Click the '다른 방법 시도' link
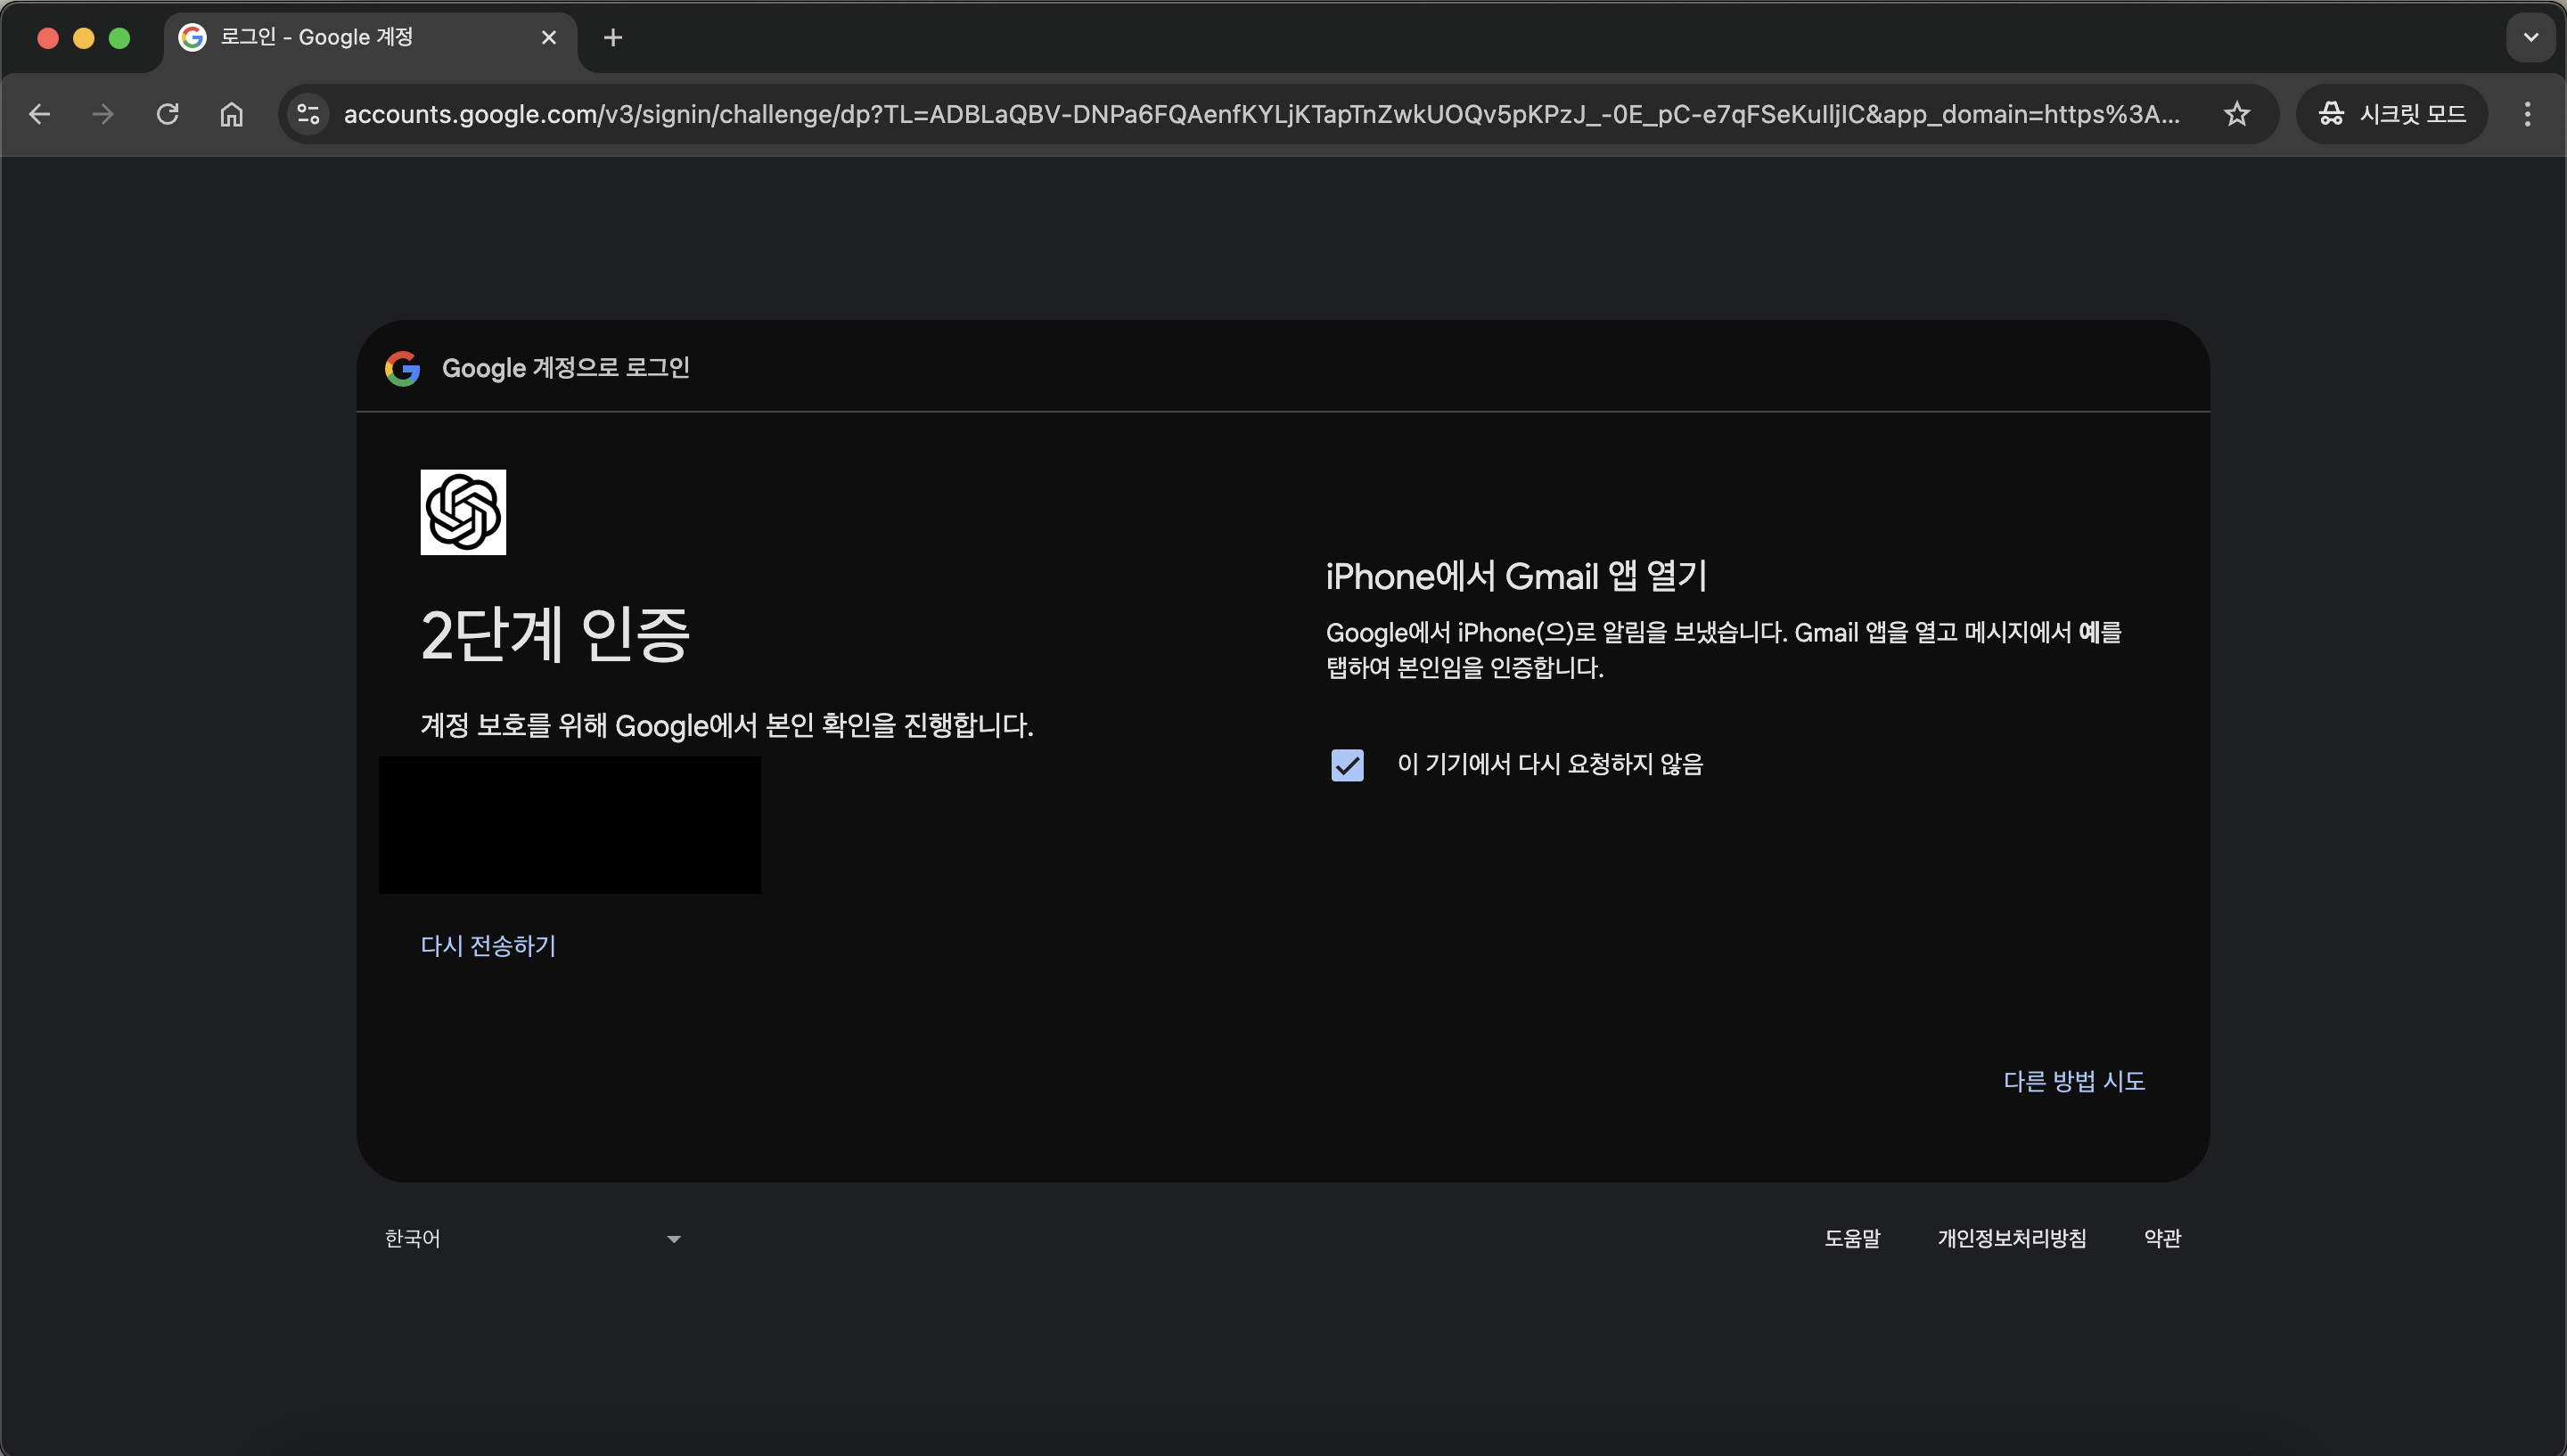 pos(2073,1081)
